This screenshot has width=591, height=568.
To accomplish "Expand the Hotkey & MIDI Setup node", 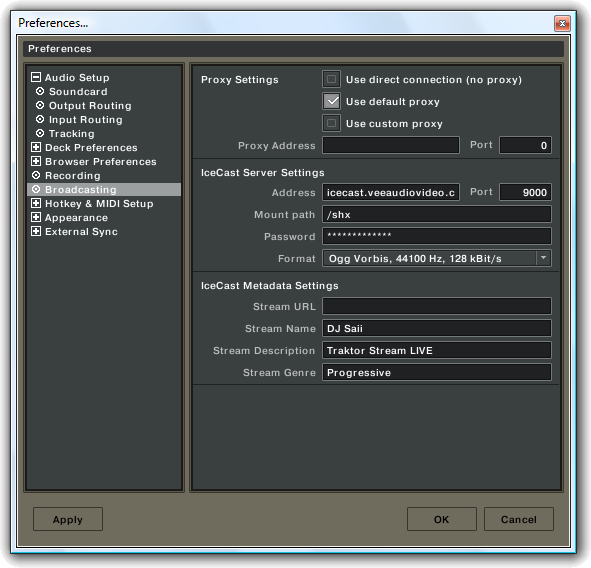I will click(x=36, y=204).
